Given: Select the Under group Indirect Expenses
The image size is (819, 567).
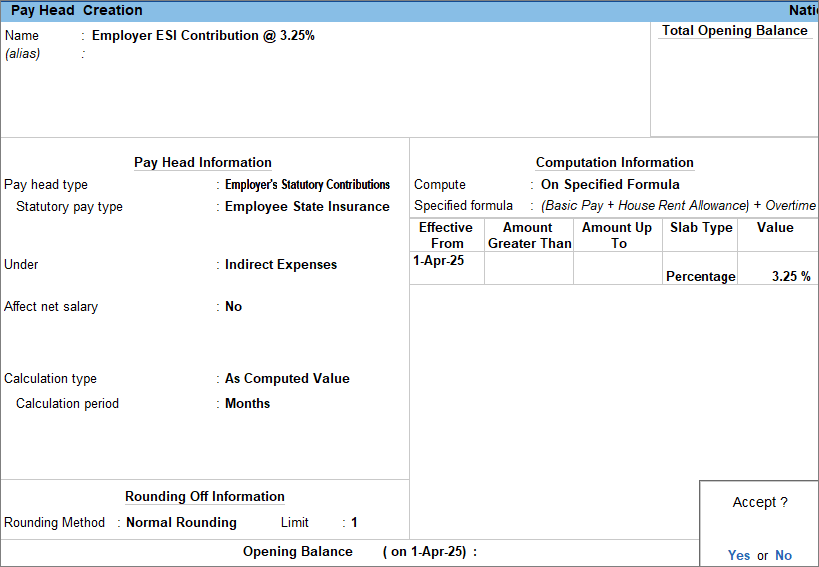Looking at the screenshot, I should click(281, 265).
